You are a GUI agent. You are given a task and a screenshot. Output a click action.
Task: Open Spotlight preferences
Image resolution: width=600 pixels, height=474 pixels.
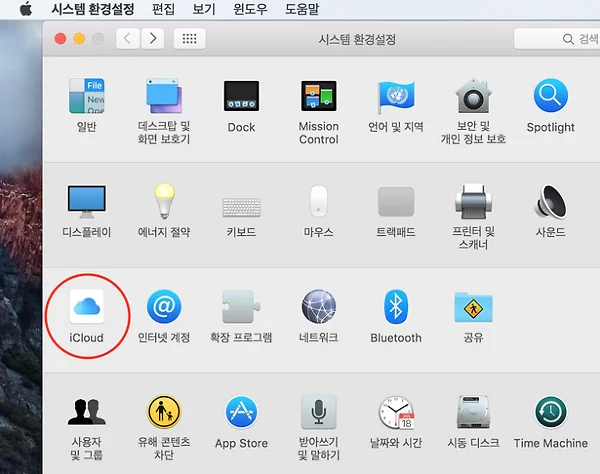point(550,105)
